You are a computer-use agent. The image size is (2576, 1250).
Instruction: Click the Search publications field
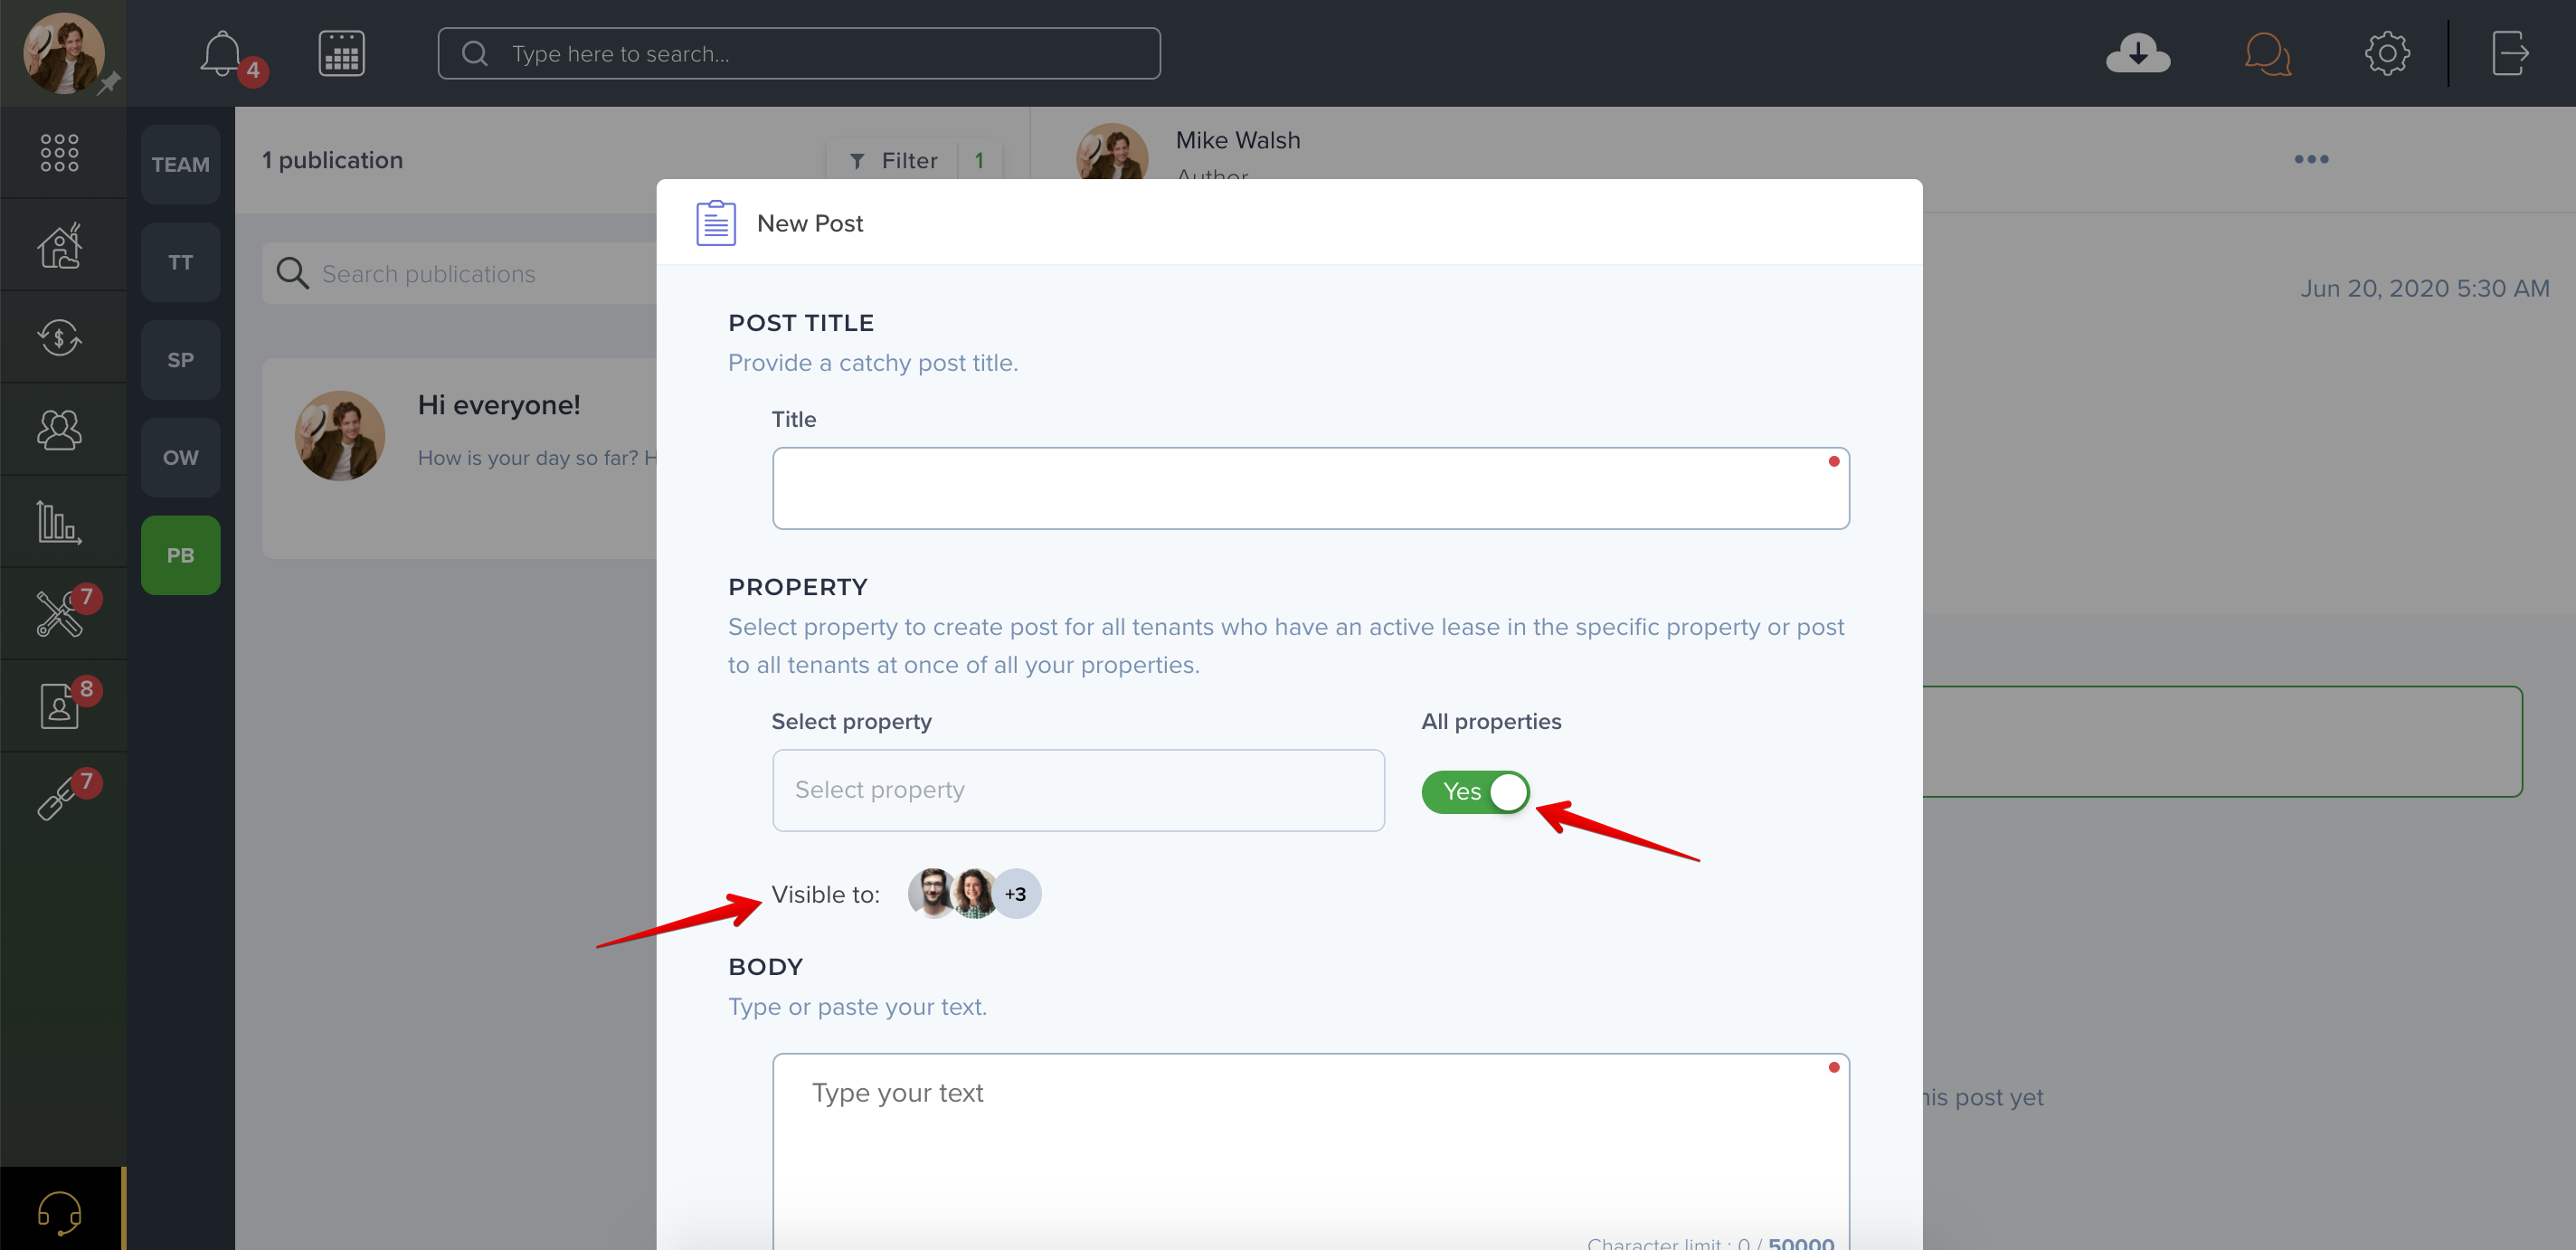[460, 274]
